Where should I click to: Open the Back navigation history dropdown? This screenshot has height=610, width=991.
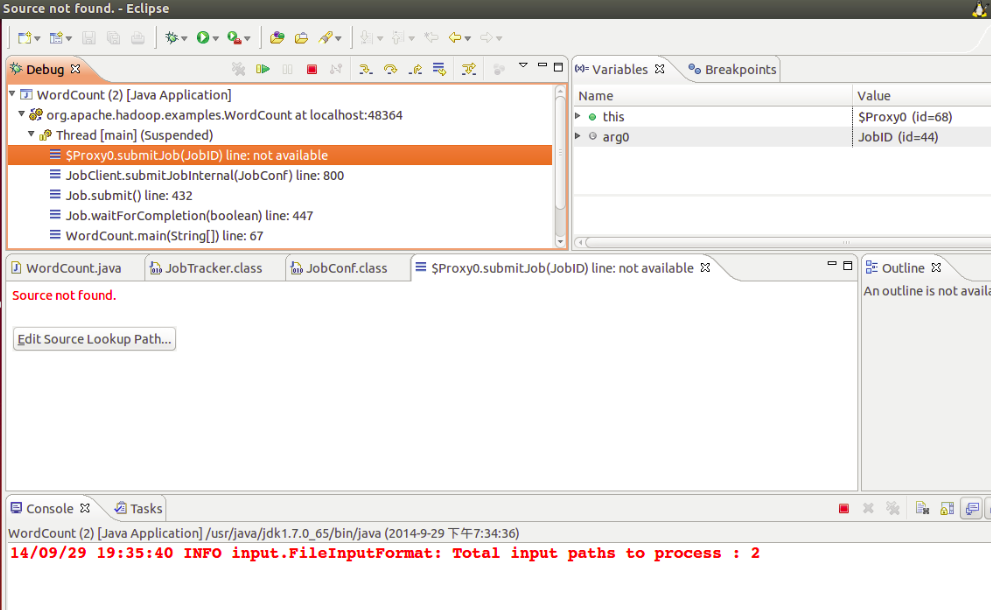468,39
